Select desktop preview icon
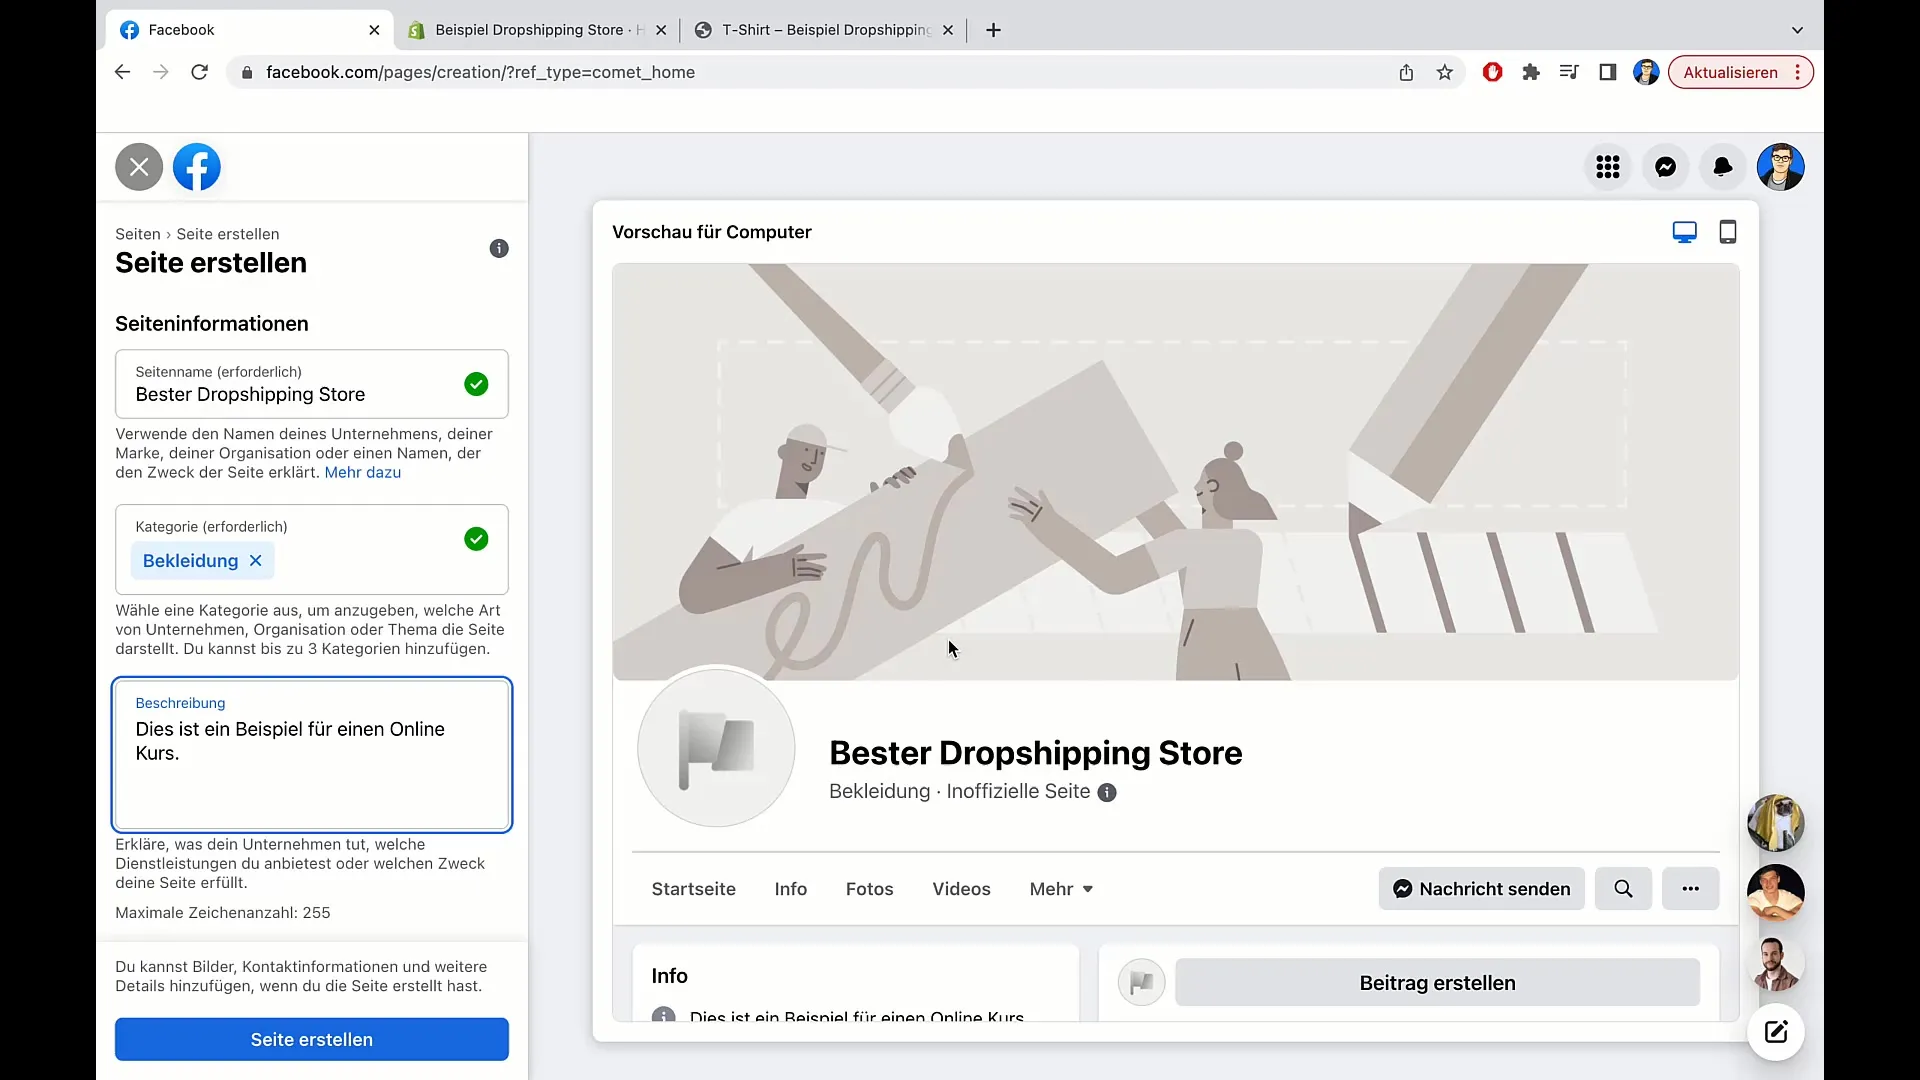The image size is (1920, 1080). (x=1684, y=232)
